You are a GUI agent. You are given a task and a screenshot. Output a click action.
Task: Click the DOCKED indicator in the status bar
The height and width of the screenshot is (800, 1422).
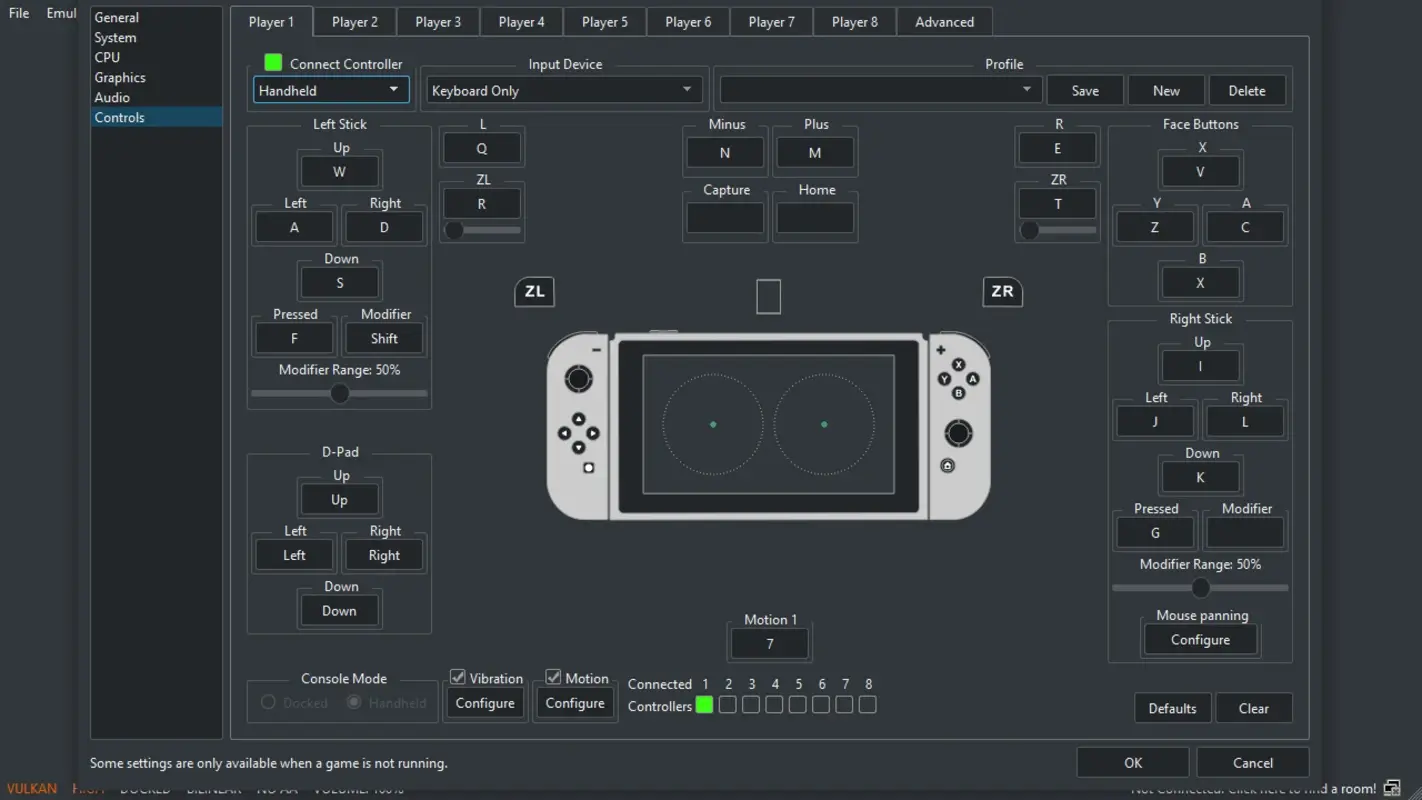[x=144, y=788]
